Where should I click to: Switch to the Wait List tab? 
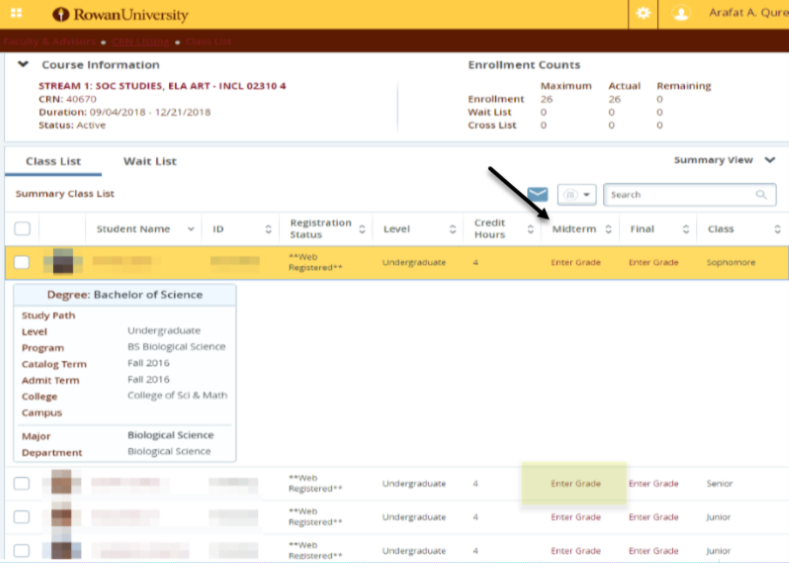(x=149, y=161)
